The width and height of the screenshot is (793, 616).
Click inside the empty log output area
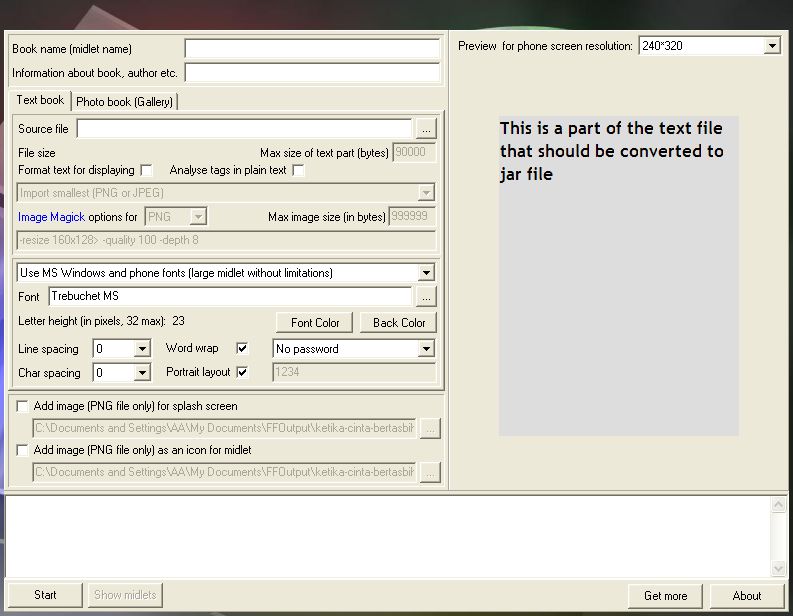coord(388,537)
